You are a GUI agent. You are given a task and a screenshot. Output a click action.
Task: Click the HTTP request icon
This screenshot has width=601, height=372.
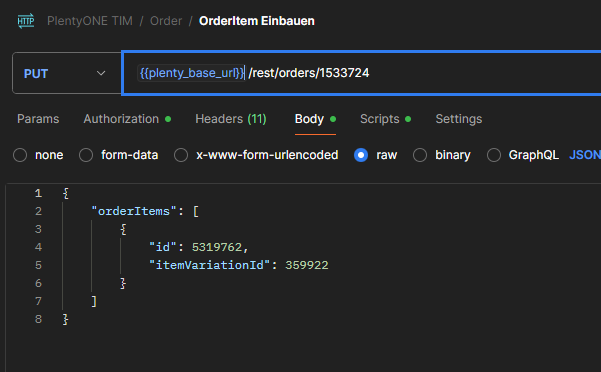pyautogui.click(x=26, y=21)
